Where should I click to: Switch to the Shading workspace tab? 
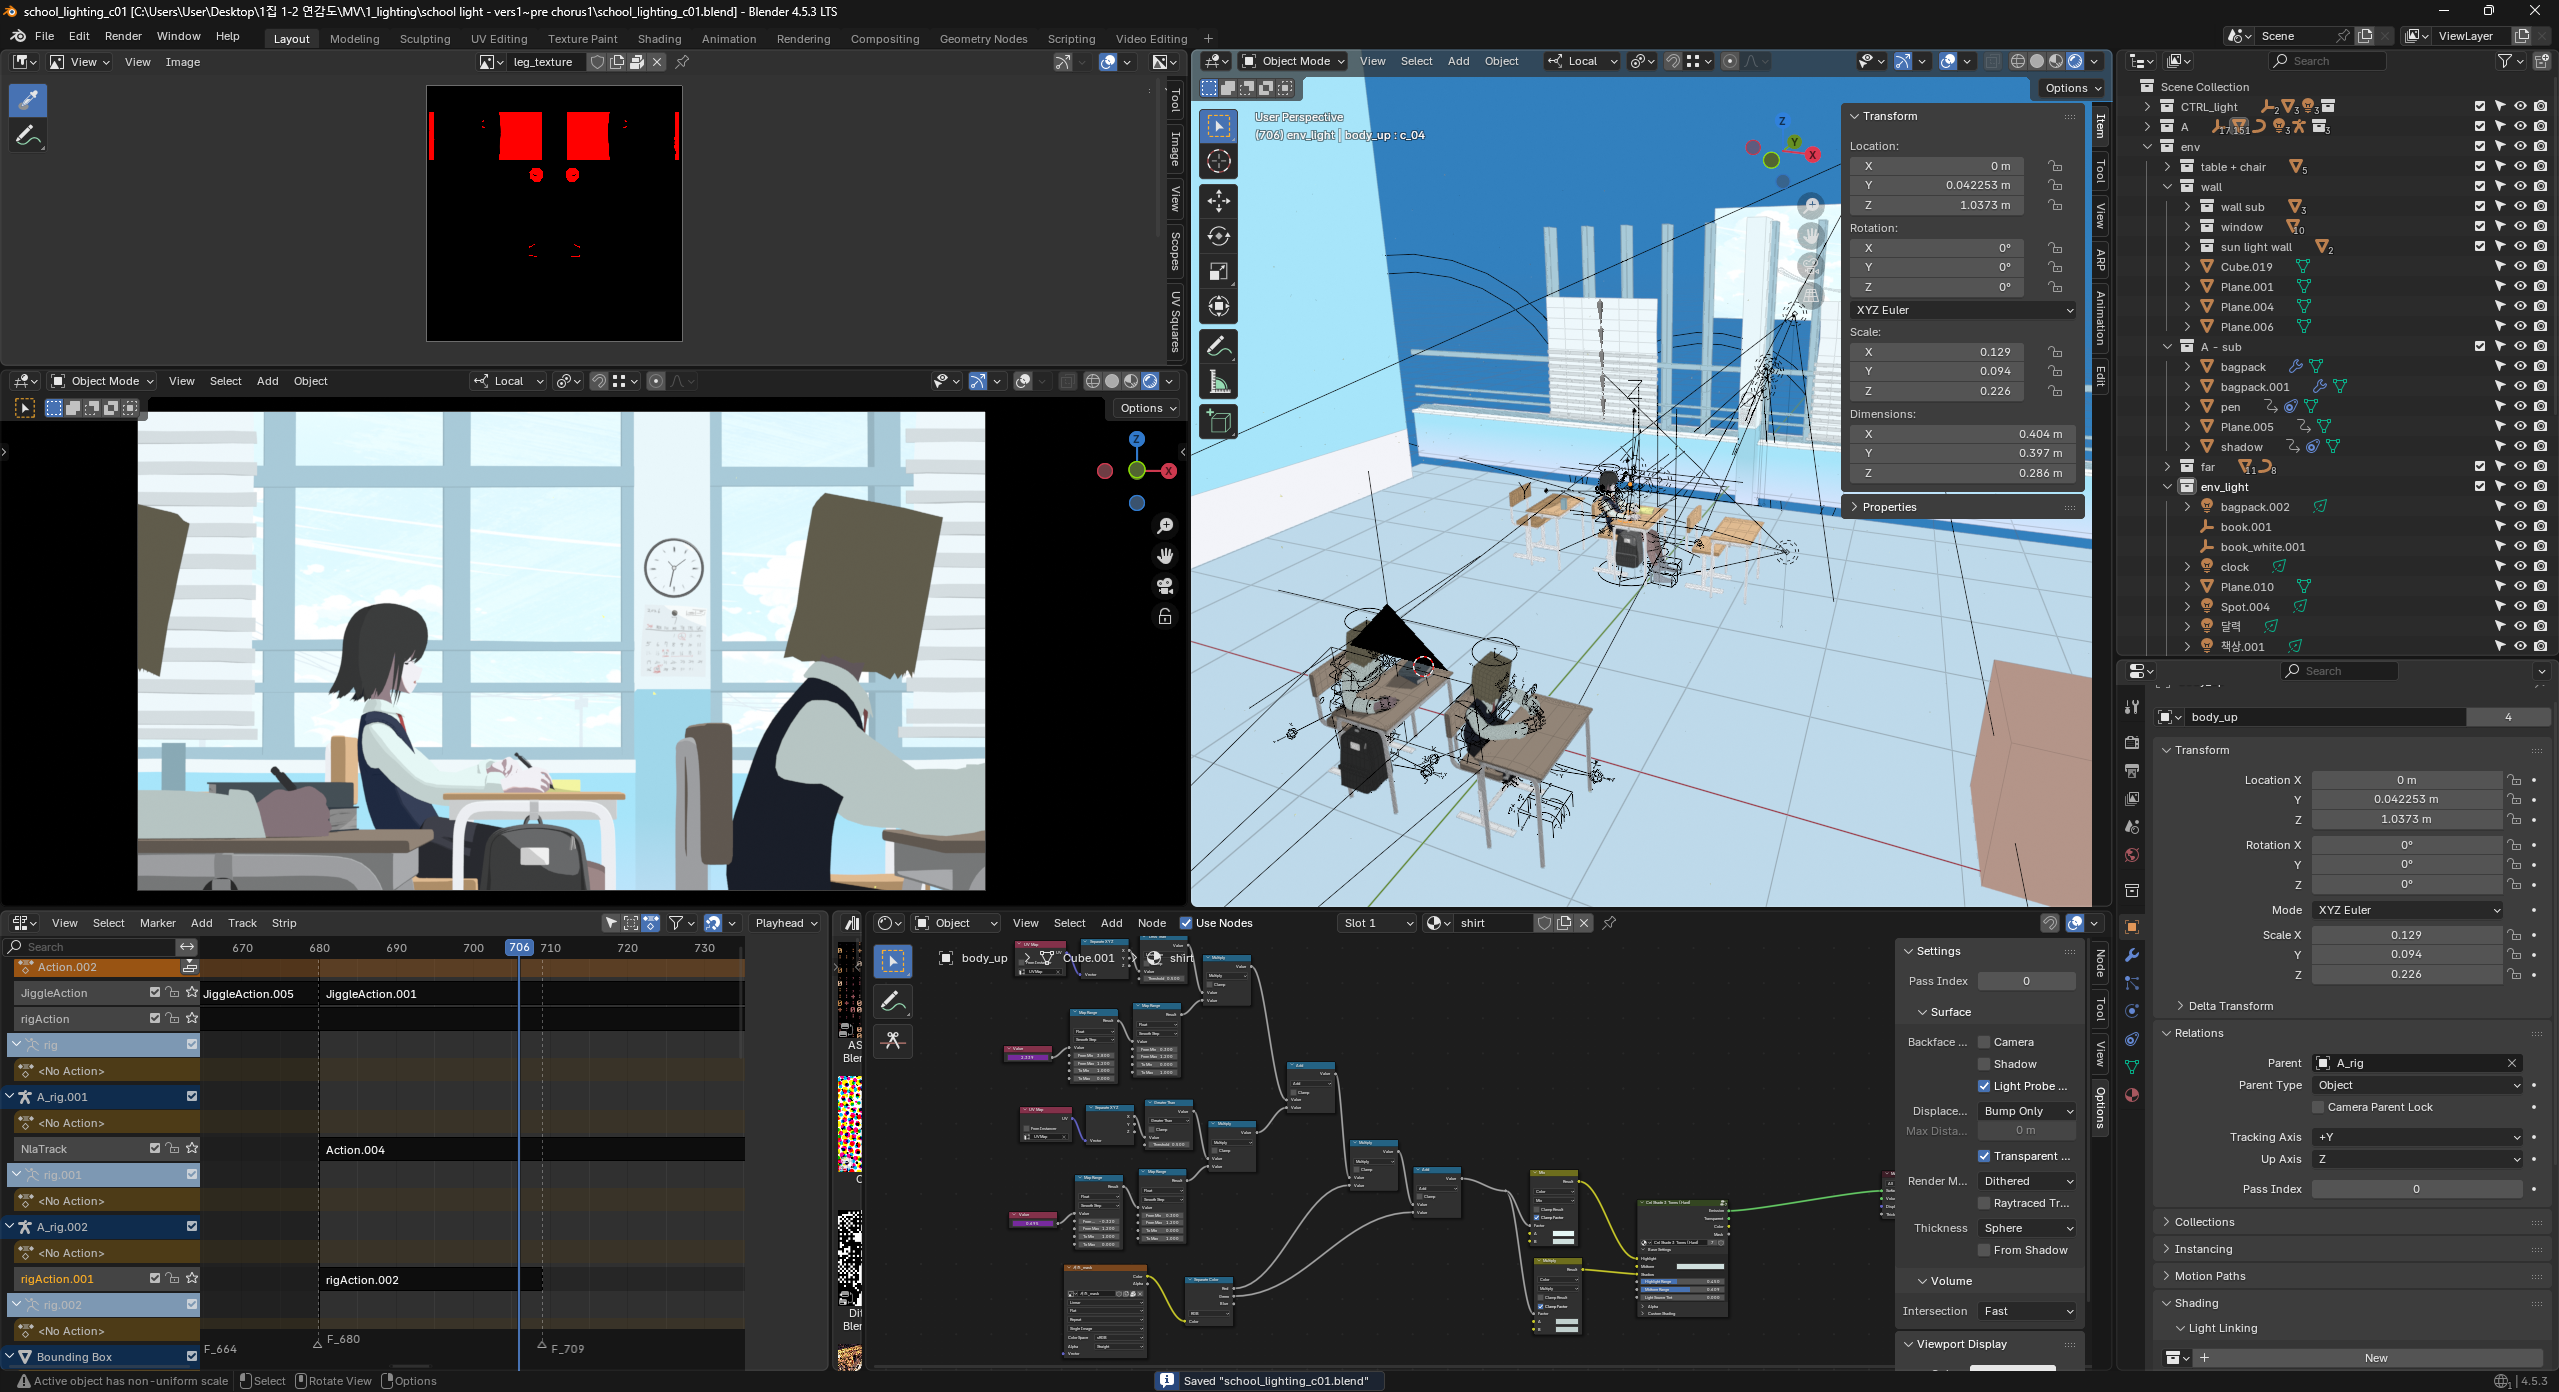coord(659,39)
